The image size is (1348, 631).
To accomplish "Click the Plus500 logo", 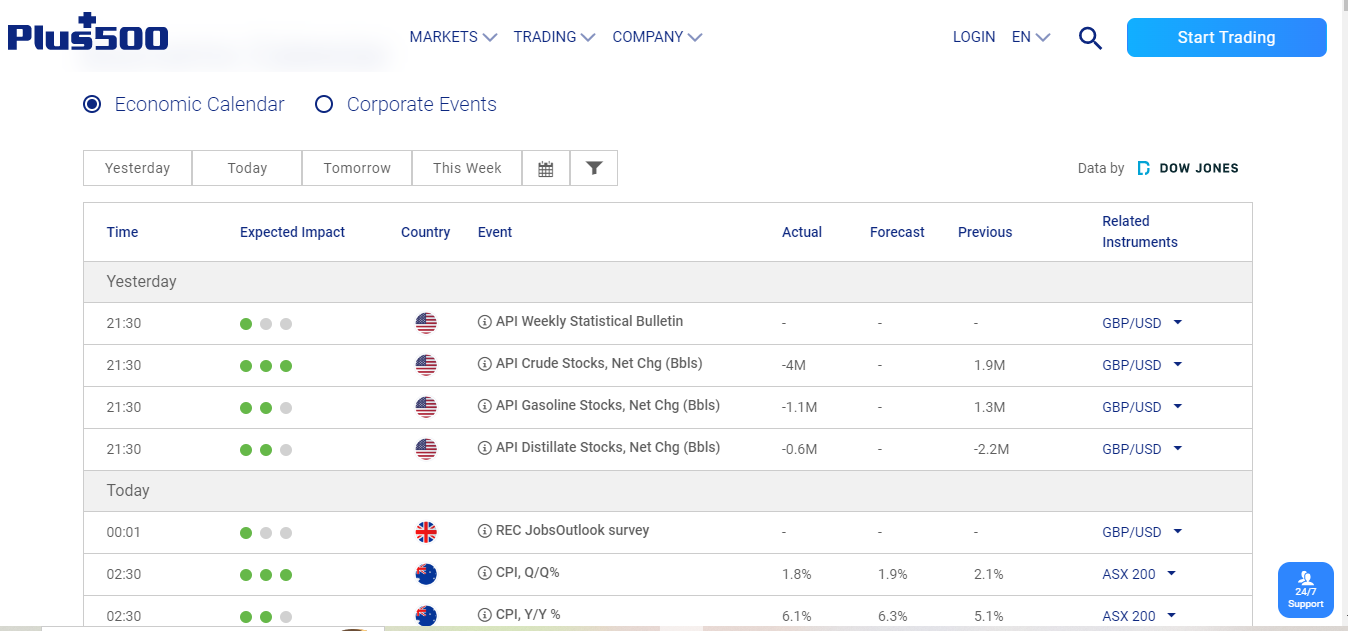I will tap(88, 33).
